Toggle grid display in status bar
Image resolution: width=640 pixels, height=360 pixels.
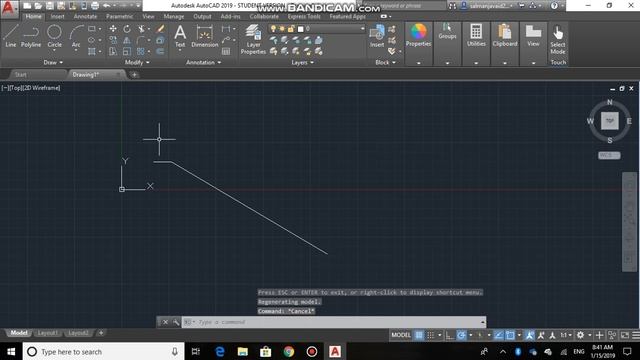point(419,335)
